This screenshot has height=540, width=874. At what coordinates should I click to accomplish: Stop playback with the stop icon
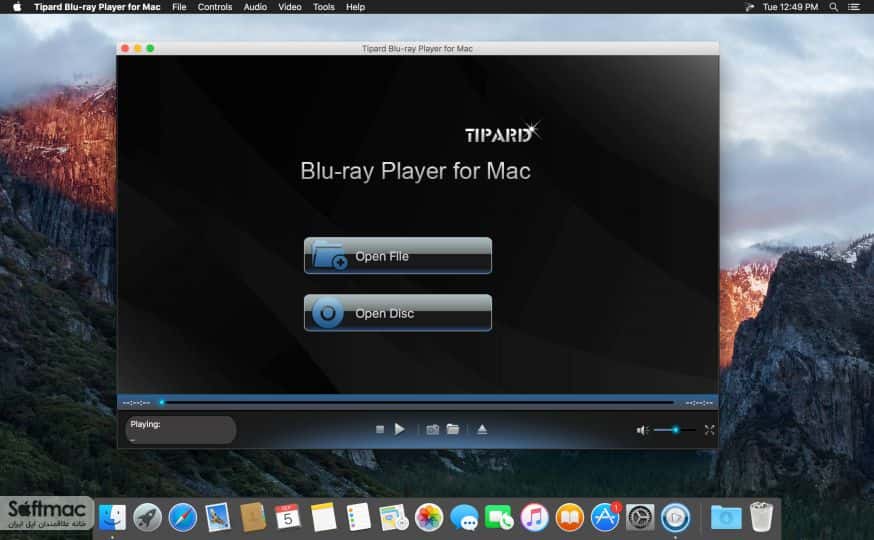click(x=380, y=430)
